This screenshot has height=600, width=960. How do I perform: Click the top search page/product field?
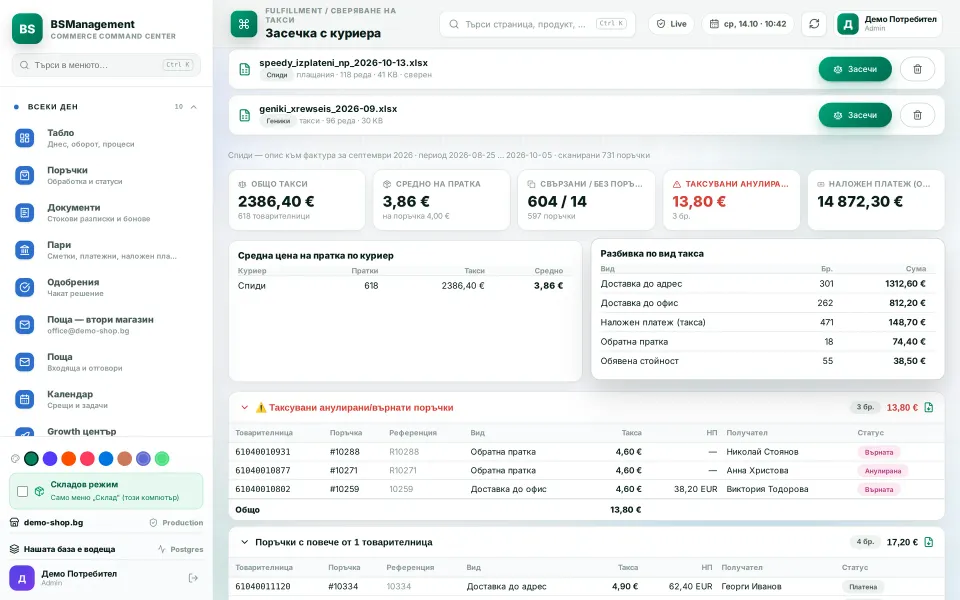[537, 24]
